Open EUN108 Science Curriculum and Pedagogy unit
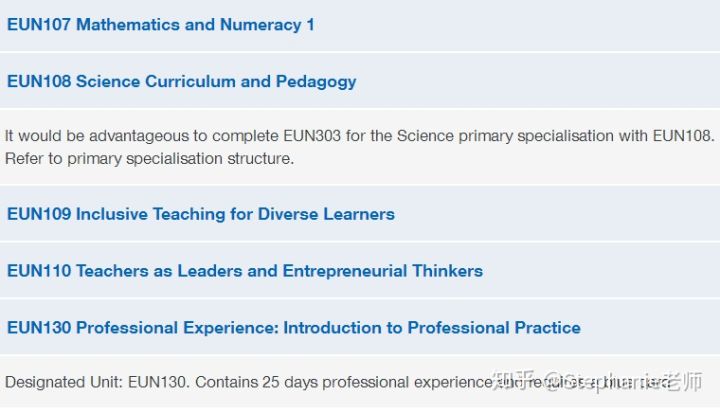 182,82
